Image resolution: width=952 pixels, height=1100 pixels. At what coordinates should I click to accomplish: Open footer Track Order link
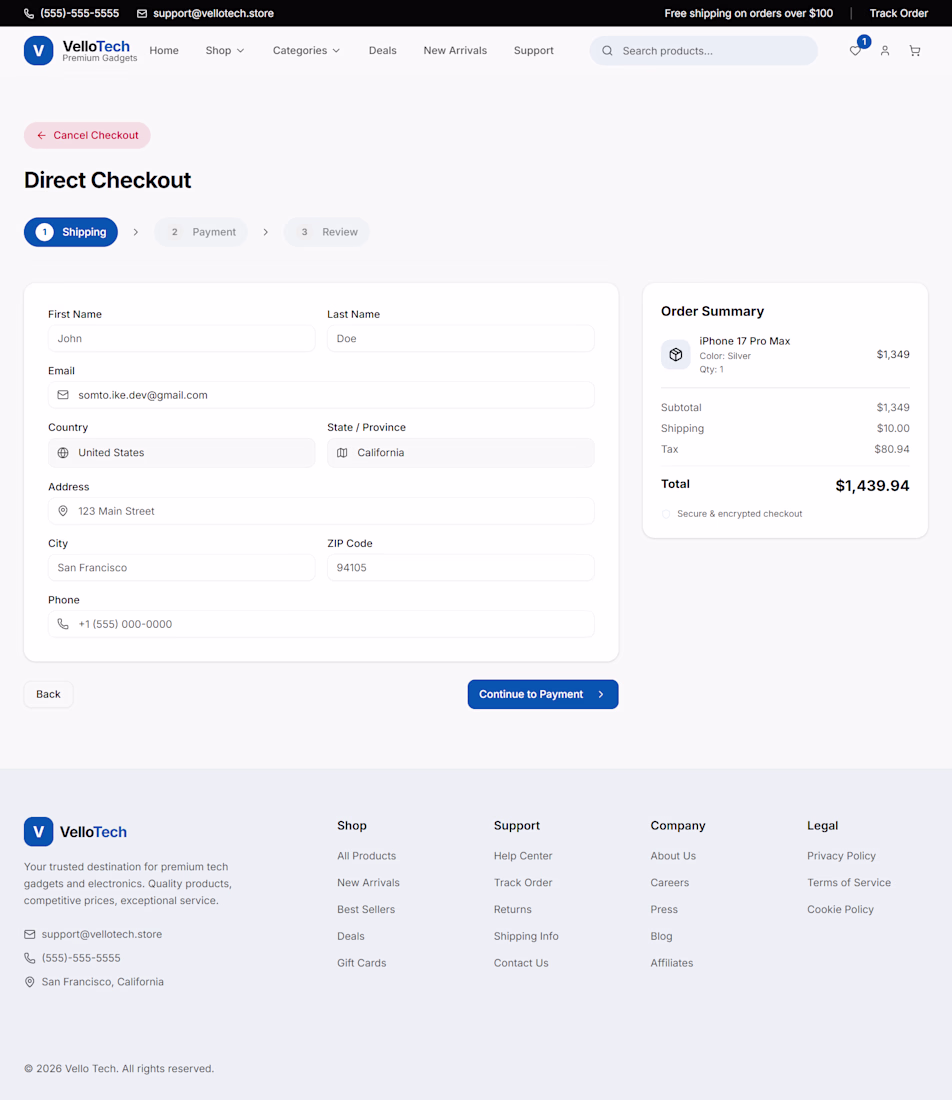point(523,883)
